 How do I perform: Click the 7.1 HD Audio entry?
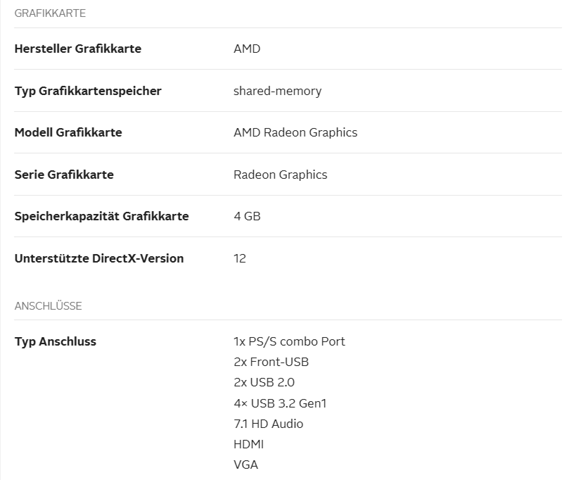tap(268, 424)
